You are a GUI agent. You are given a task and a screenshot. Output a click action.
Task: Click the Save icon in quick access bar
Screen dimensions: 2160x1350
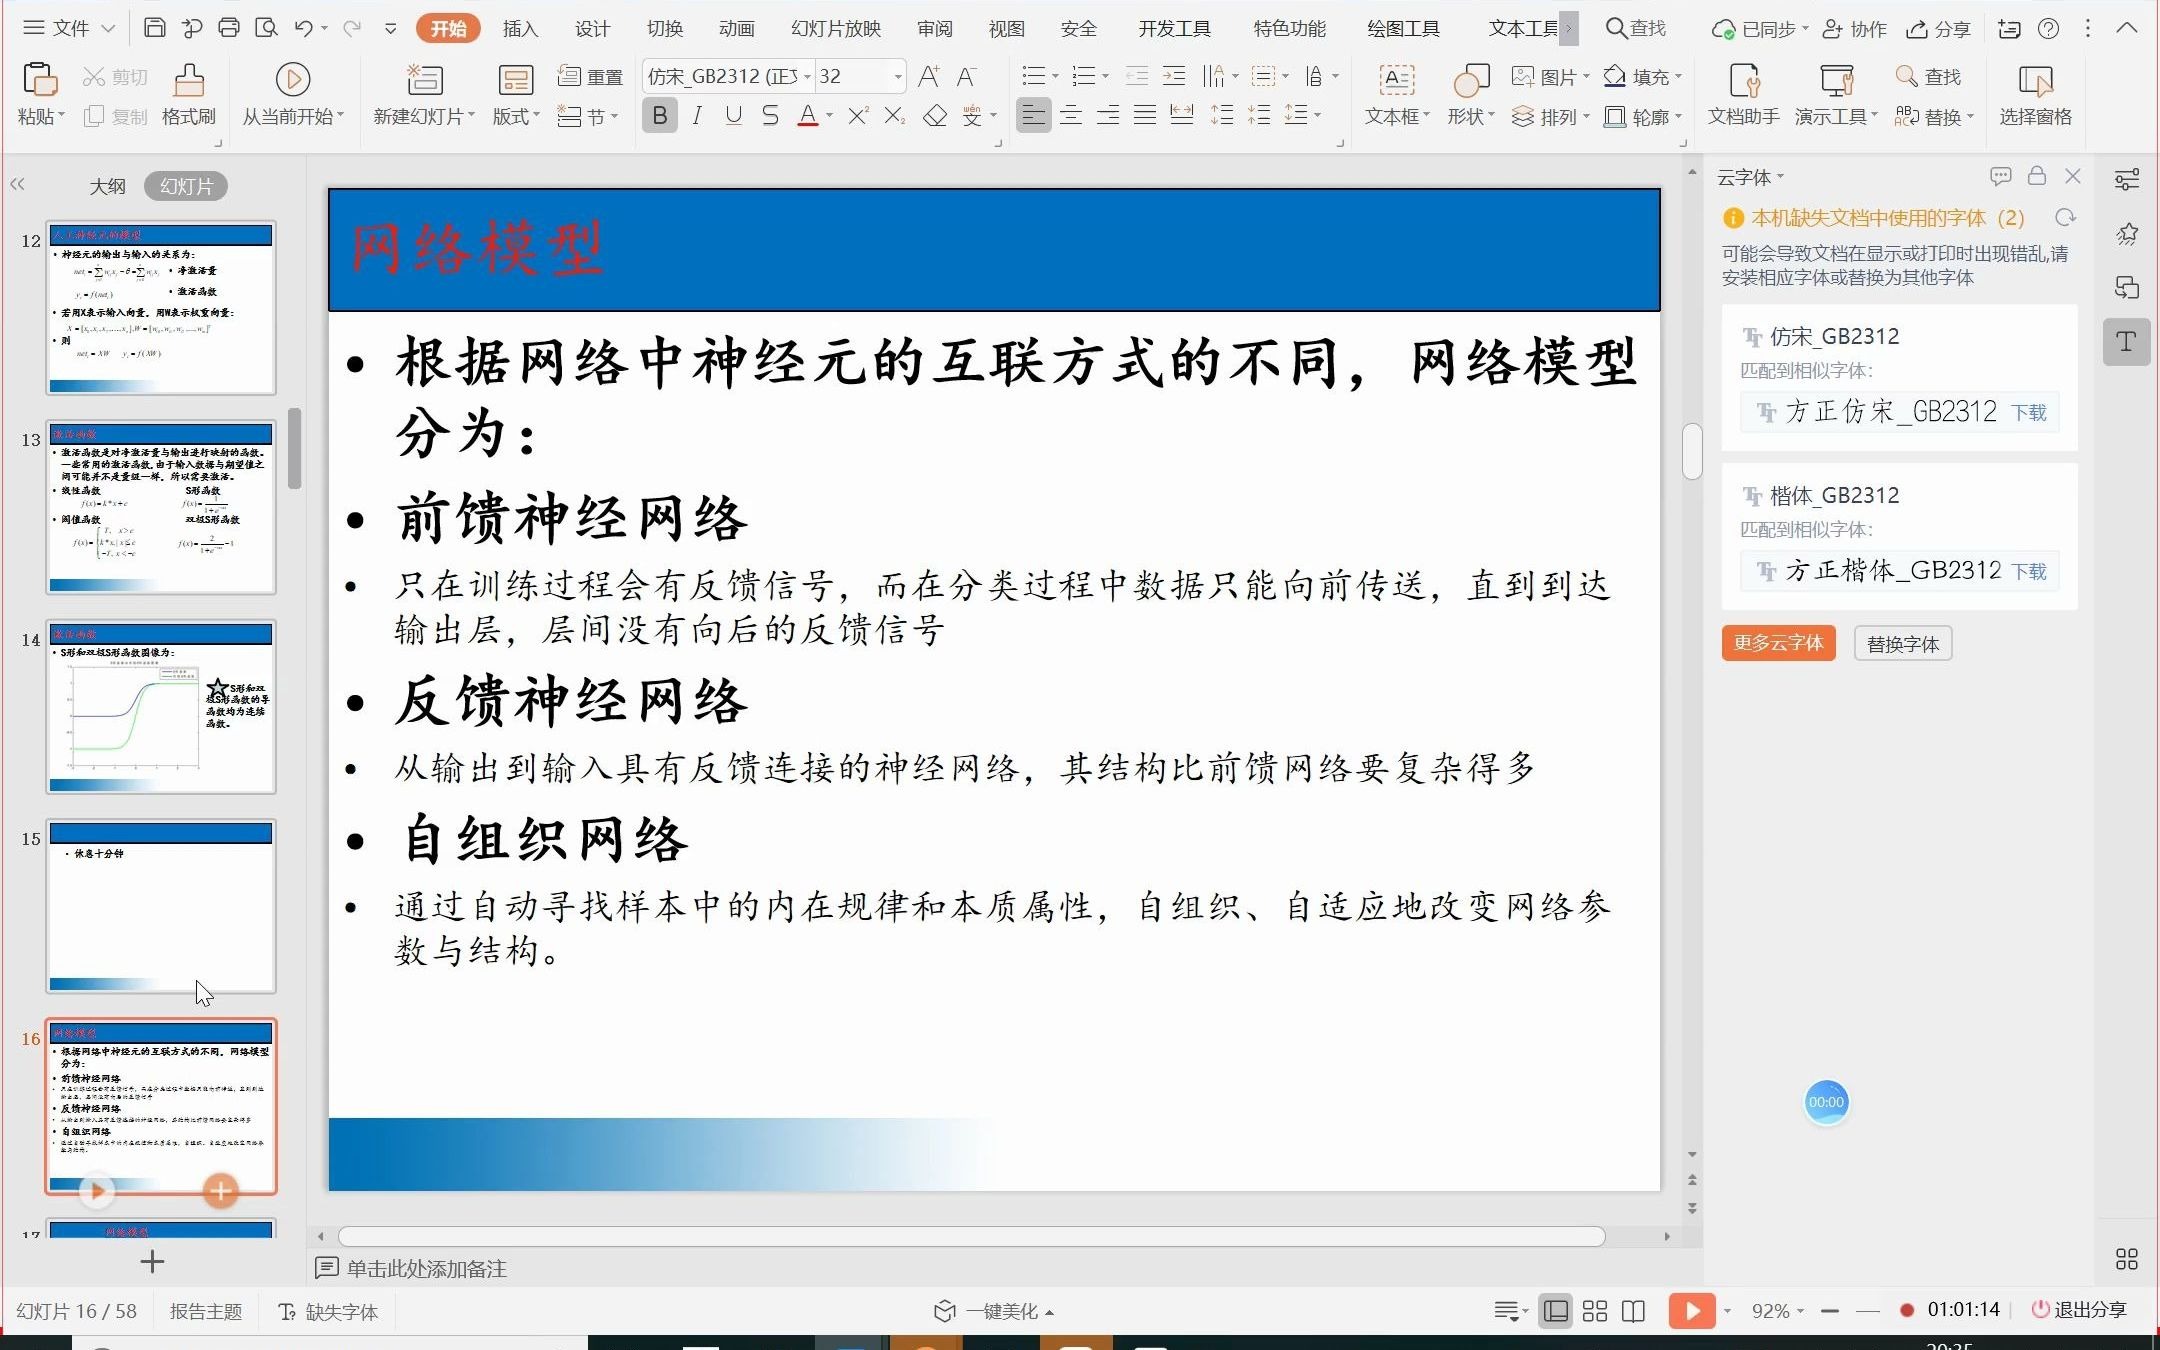coord(154,28)
